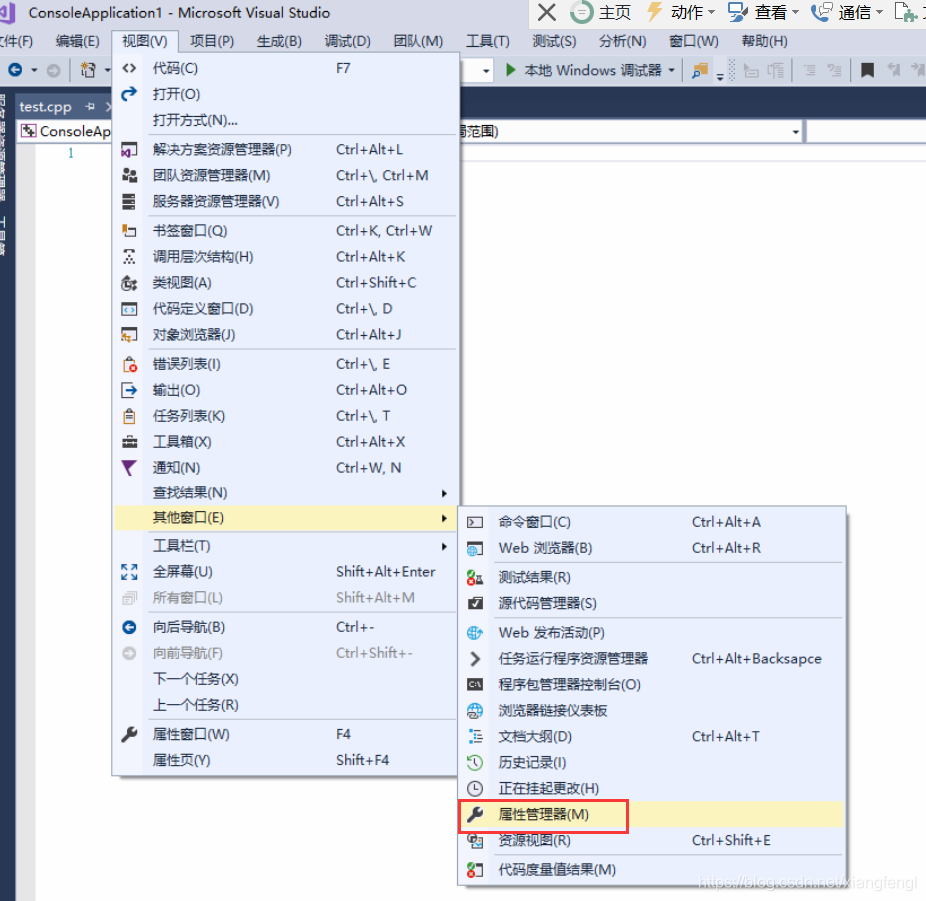Click the Bookmark Window icon
The height and width of the screenshot is (901, 926).
coord(129,231)
